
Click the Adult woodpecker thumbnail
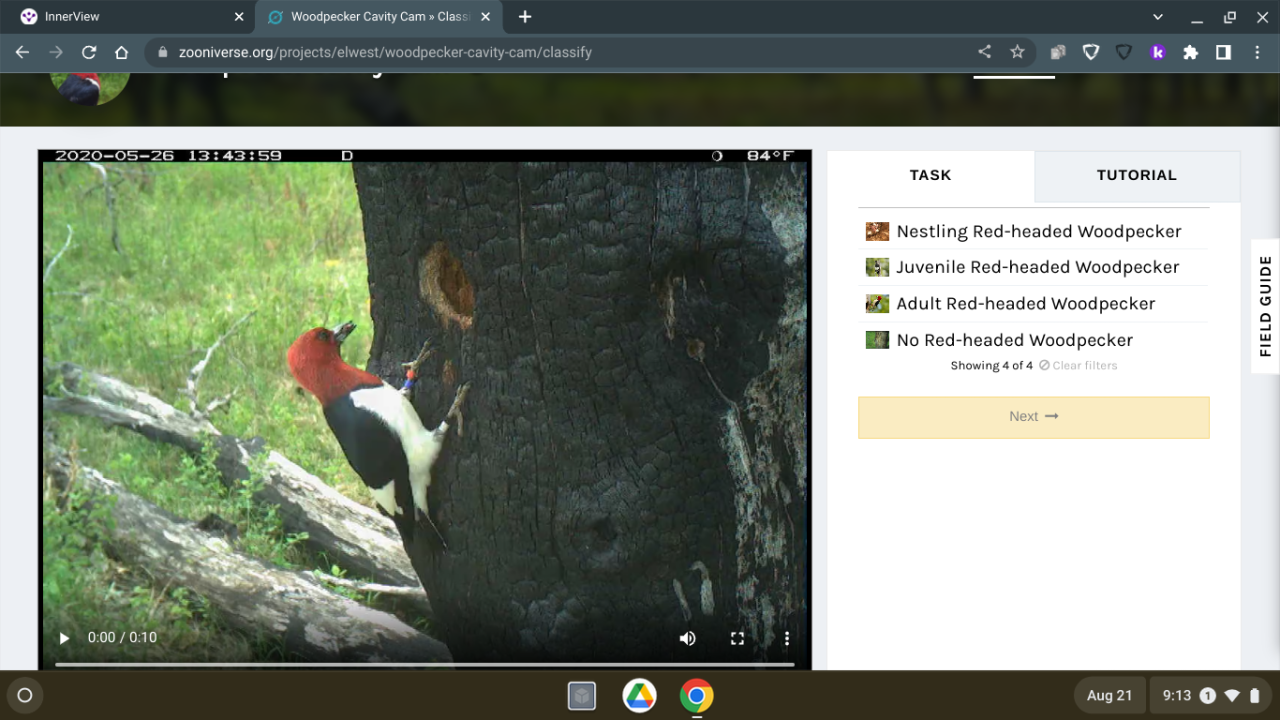pos(877,303)
